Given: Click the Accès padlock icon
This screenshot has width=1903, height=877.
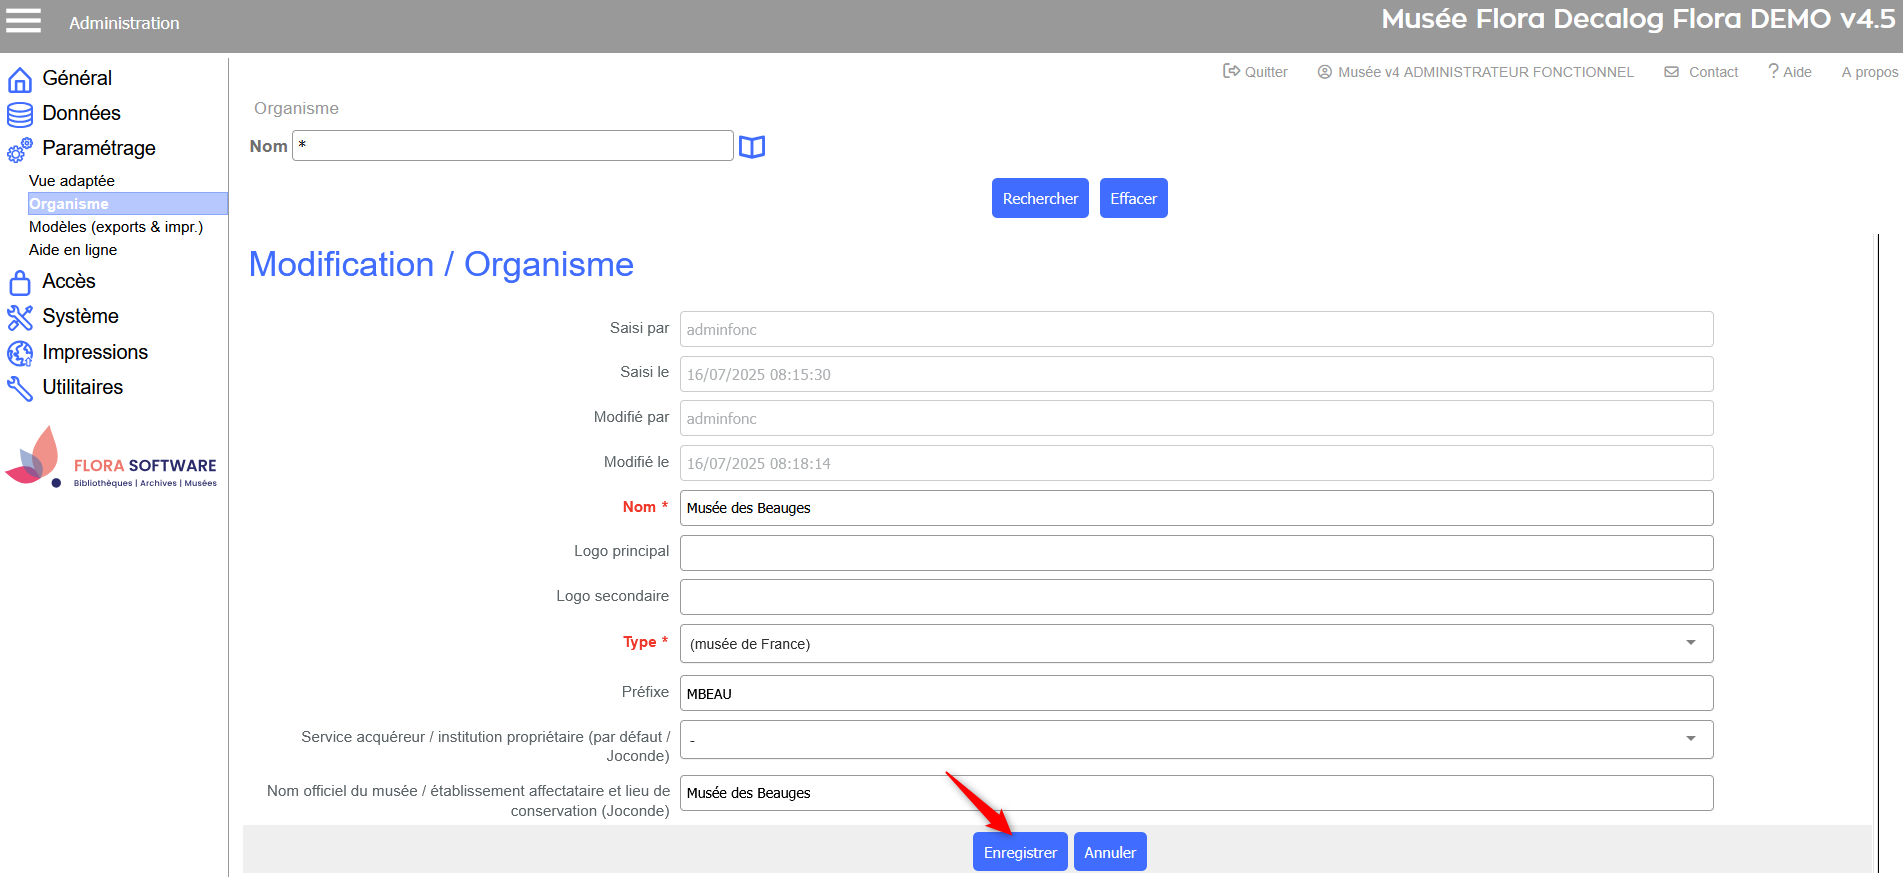Looking at the screenshot, I should coord(20,283).
